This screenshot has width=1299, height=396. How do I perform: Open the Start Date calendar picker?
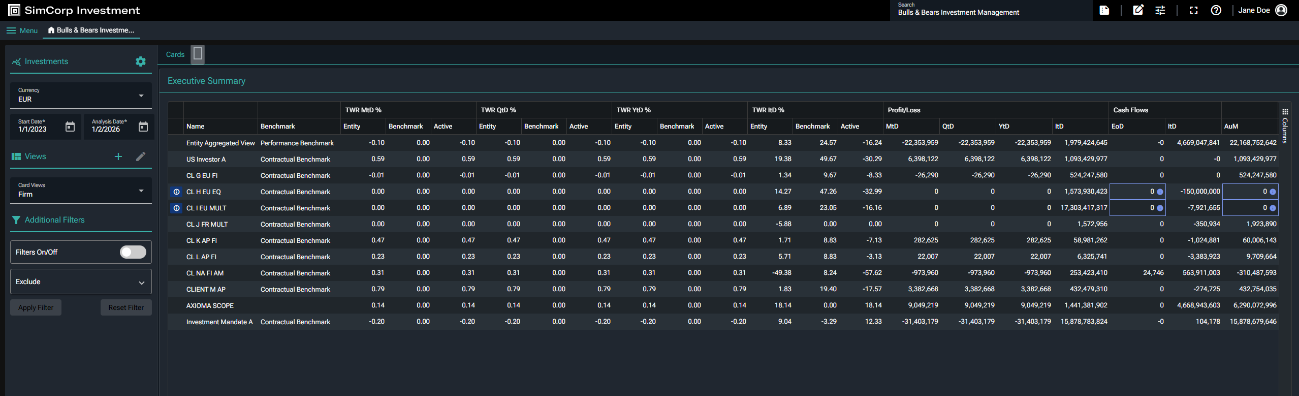pyautogui.click(x=70, y=127)
